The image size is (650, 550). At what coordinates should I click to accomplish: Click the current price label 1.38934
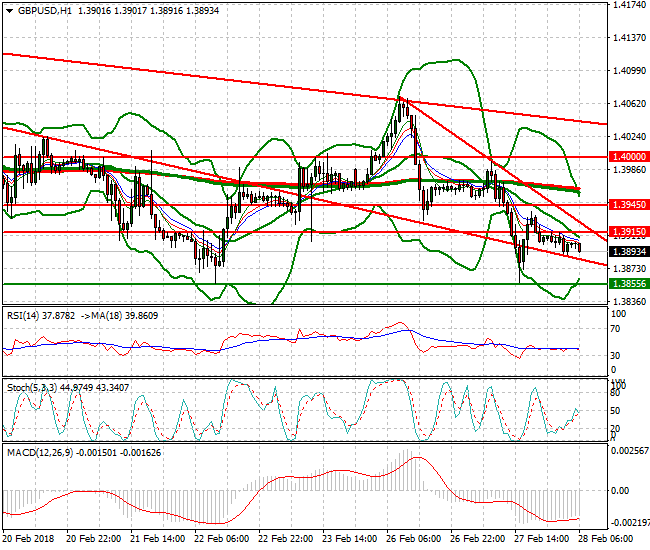click(629, 252)
